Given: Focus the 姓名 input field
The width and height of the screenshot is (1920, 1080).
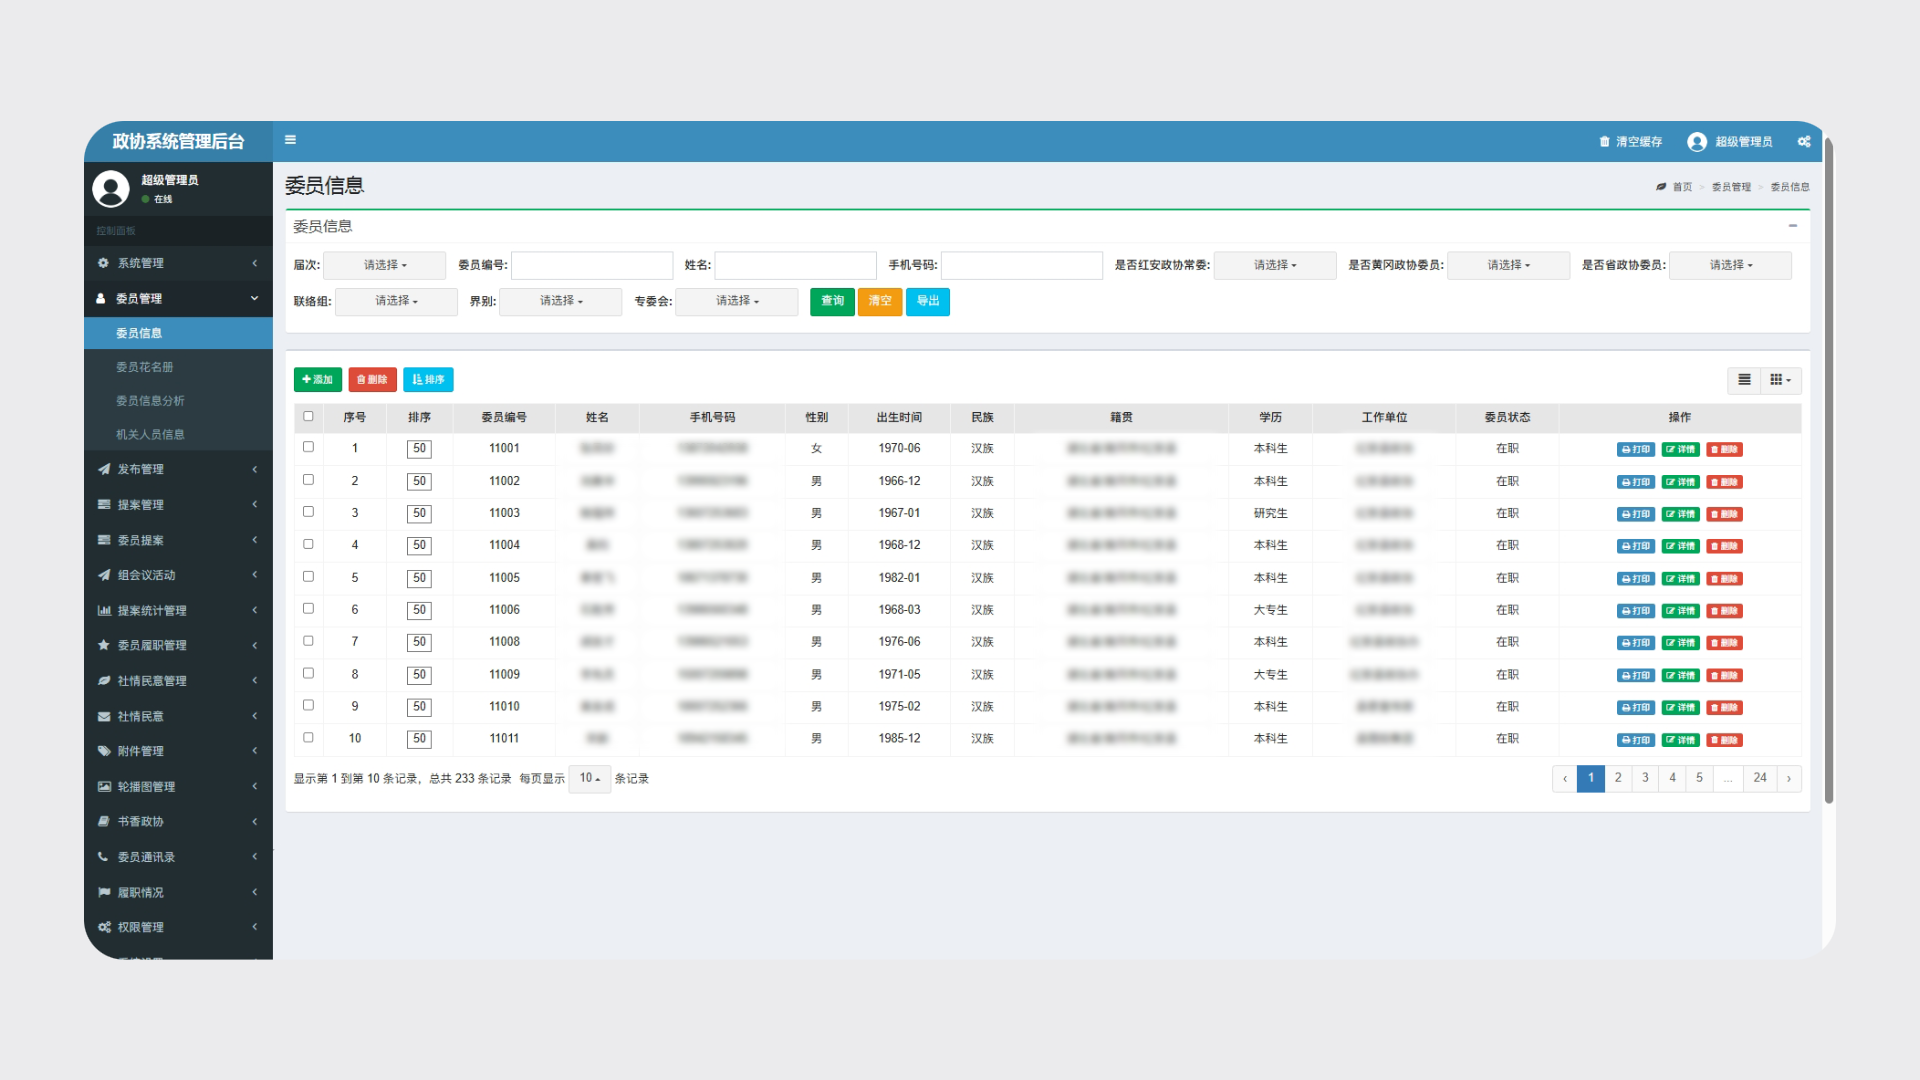Looking at the screenshot, I should click(x=795, y=265).
